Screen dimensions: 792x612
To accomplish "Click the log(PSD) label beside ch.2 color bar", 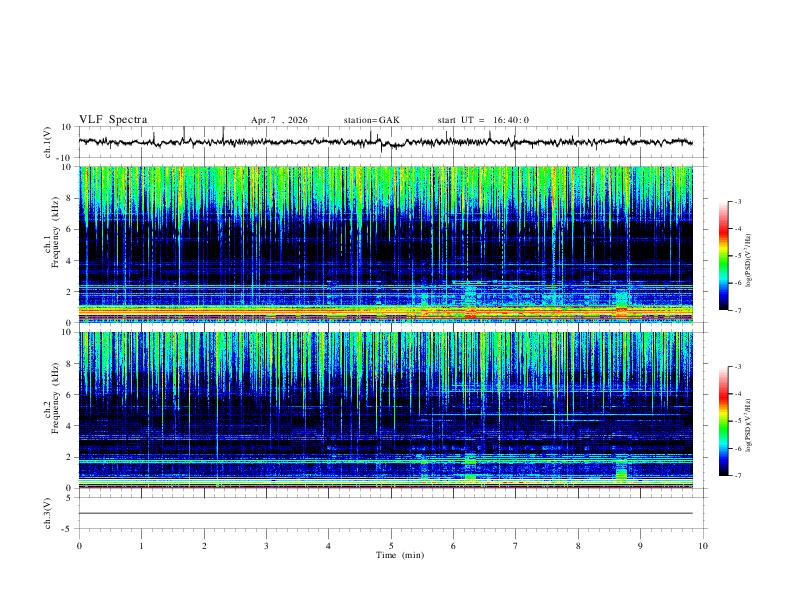I will point(748,425).
